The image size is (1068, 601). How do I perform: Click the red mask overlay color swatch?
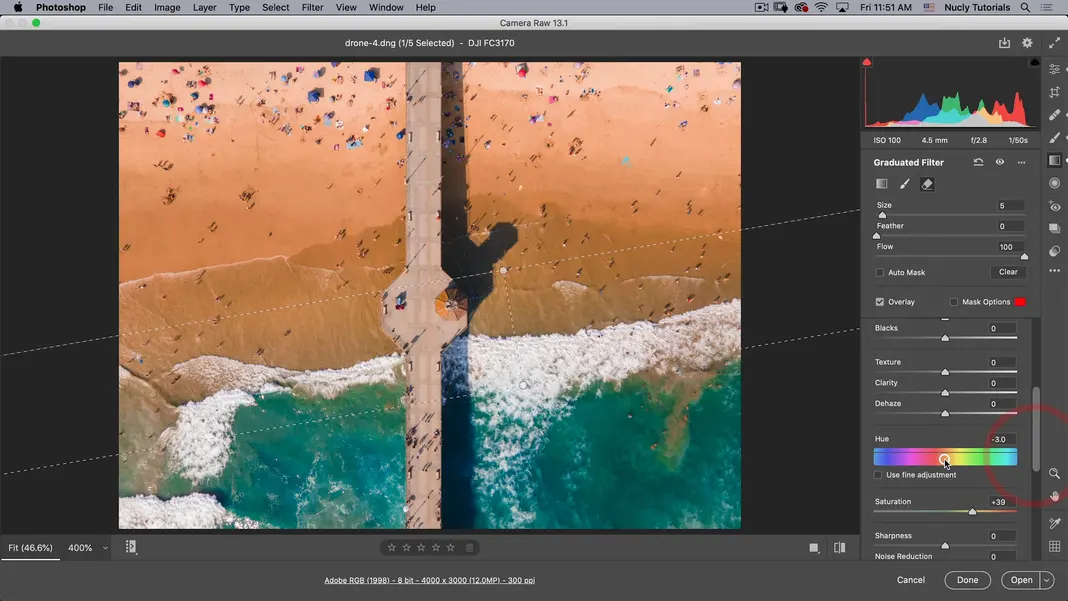click(x=1020, y=302)
